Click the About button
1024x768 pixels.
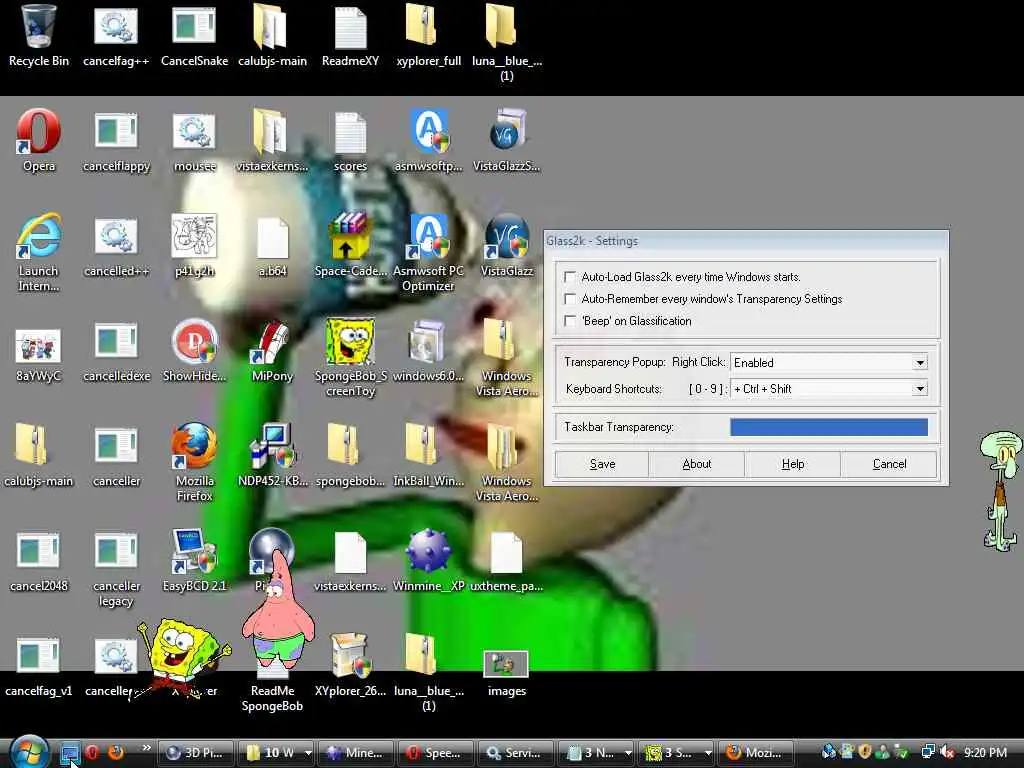click(697, 464)
